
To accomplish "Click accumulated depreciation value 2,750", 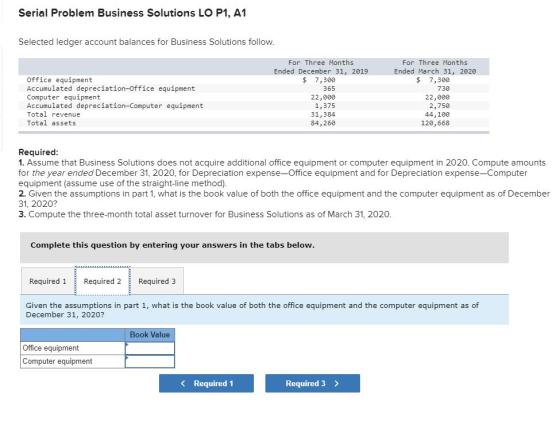I will (439, 106).
